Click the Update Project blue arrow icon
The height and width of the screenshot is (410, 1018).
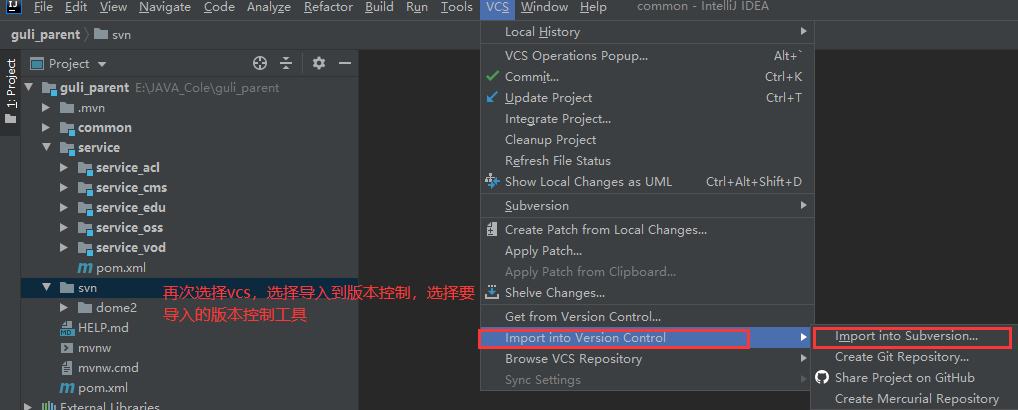pos(493,97)
